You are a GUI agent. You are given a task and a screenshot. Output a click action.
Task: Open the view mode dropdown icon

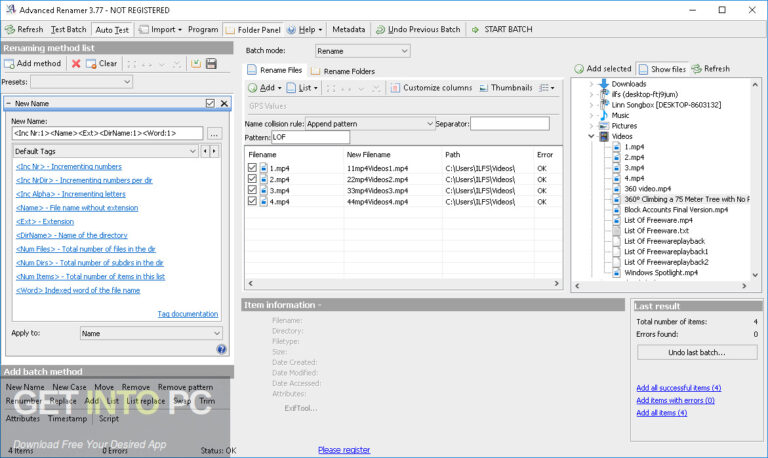(x=547, y=88)
